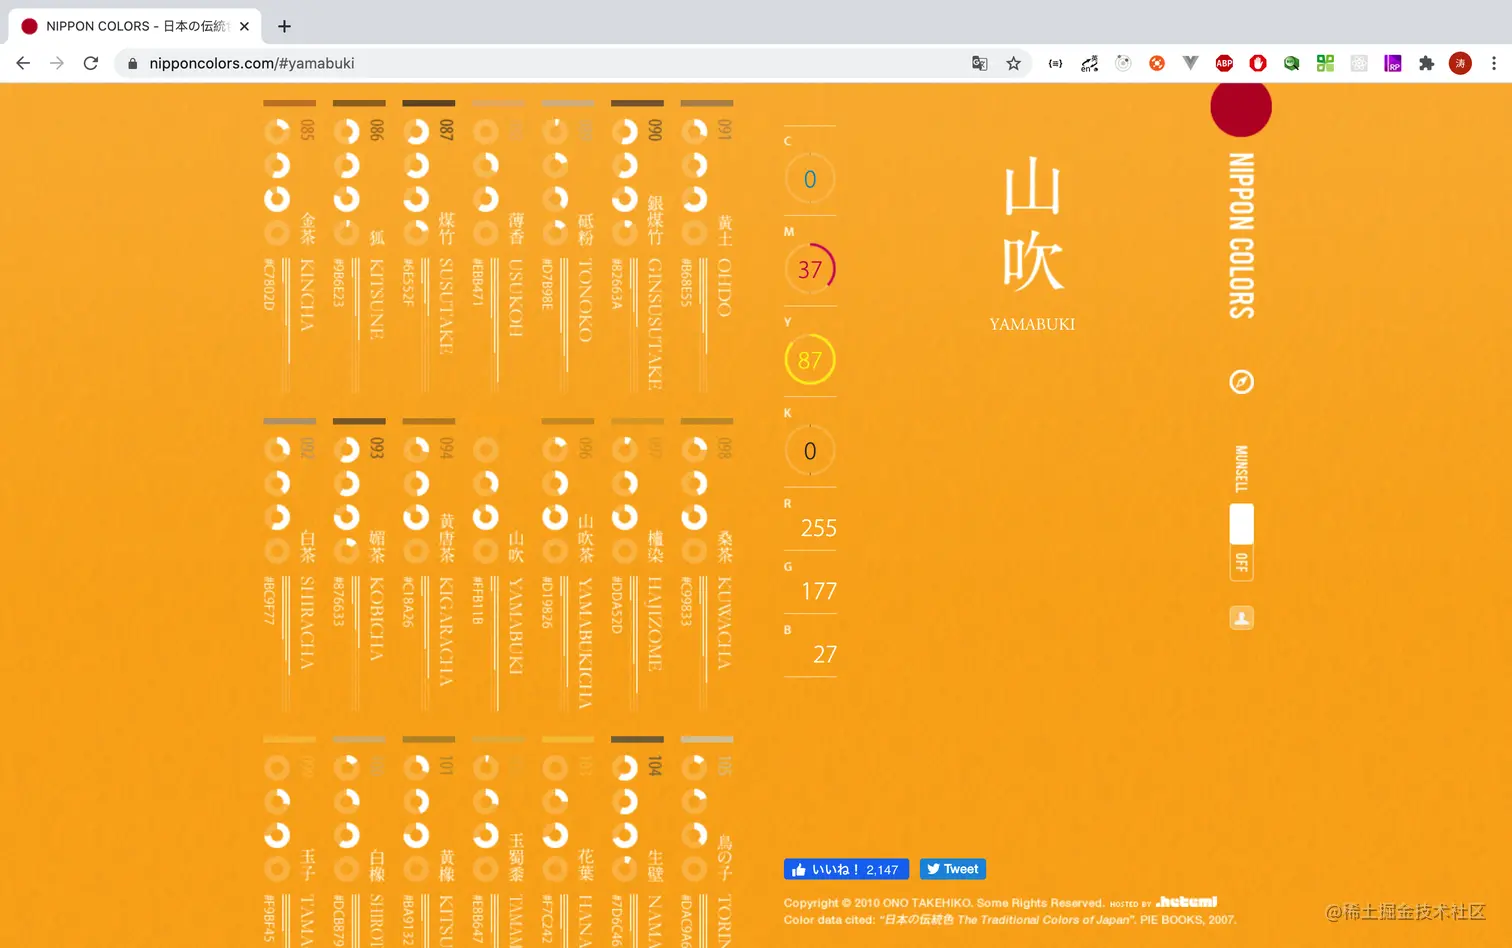The height and width of the screenshot is (948, 1512).
Task: Open the en translation extension
Action: [x=1089, y=63]
